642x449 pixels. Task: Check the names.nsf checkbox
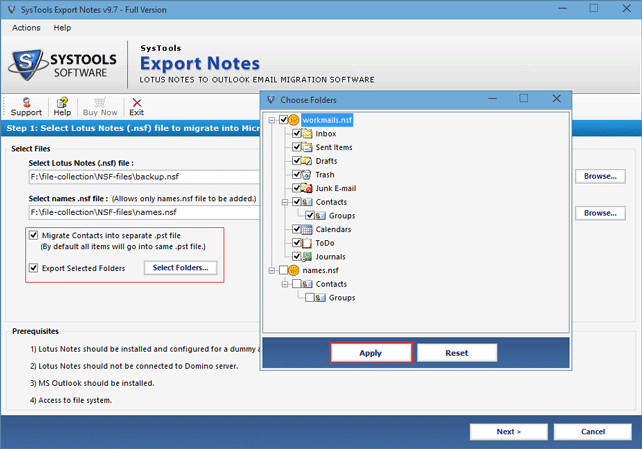point(283,270)
